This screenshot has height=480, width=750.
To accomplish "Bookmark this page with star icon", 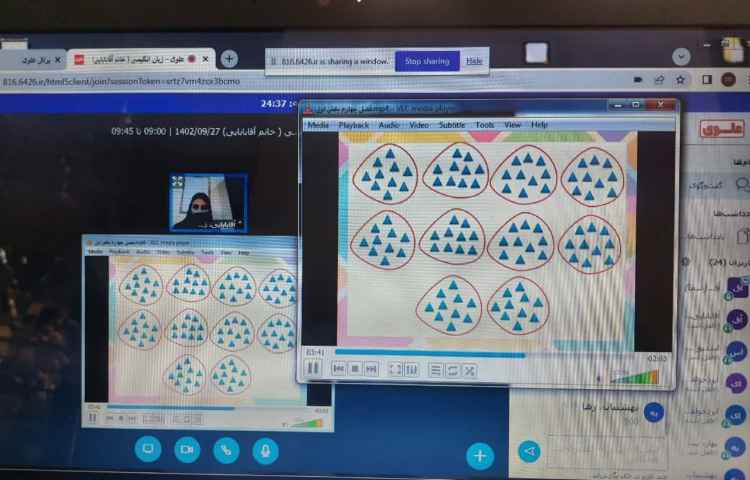I will tap(680, 80).
